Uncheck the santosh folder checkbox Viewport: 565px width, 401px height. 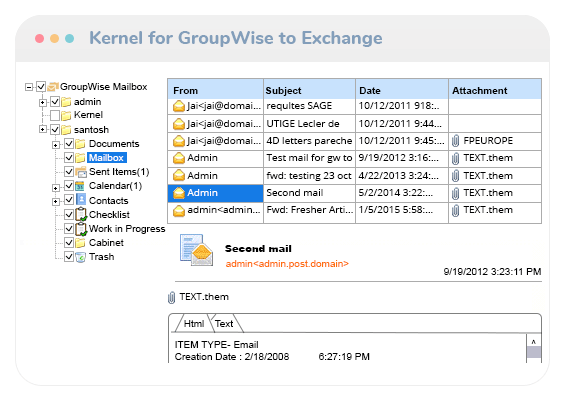click(x=55, y=129)
